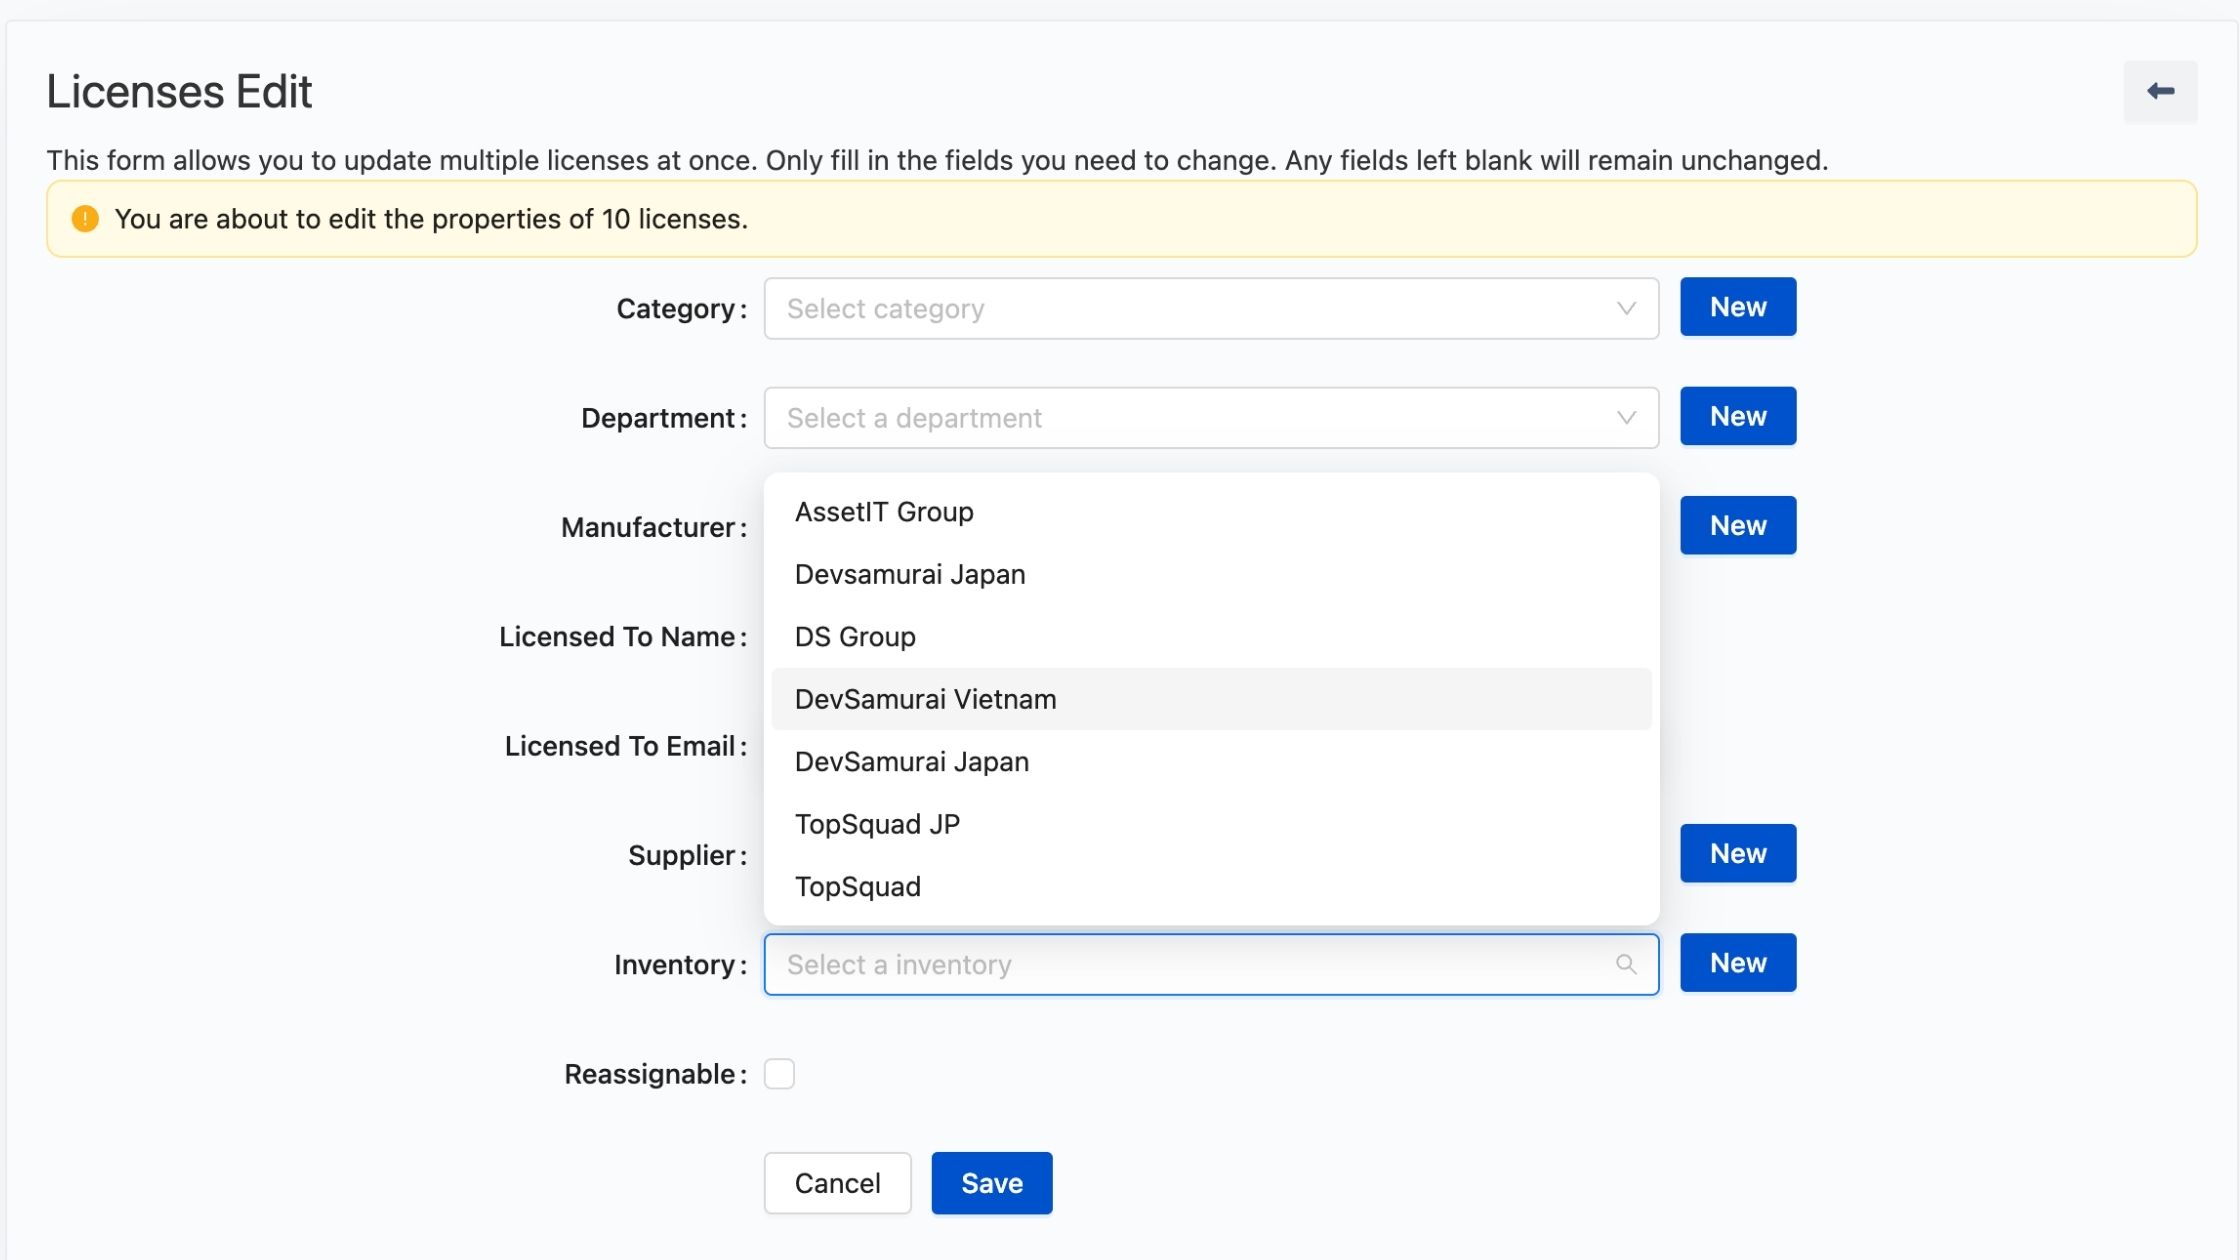Focus the Select a inventory field
The height and width of the screenshot is (1260, 2240).
[1190, 964]
